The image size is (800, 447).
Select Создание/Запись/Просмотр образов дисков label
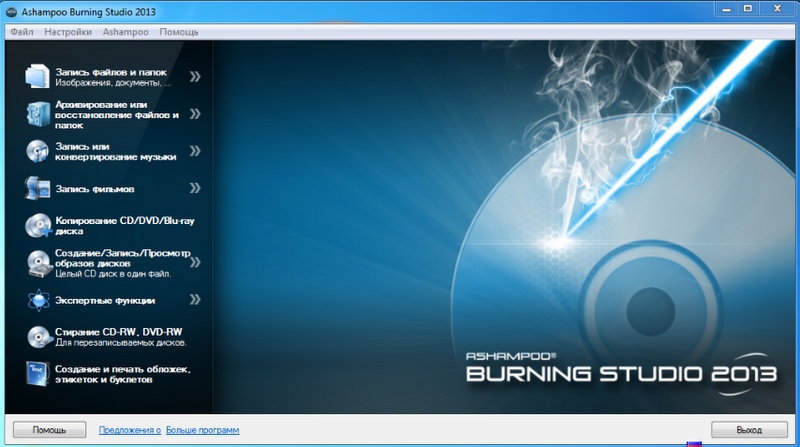(122, 258)
